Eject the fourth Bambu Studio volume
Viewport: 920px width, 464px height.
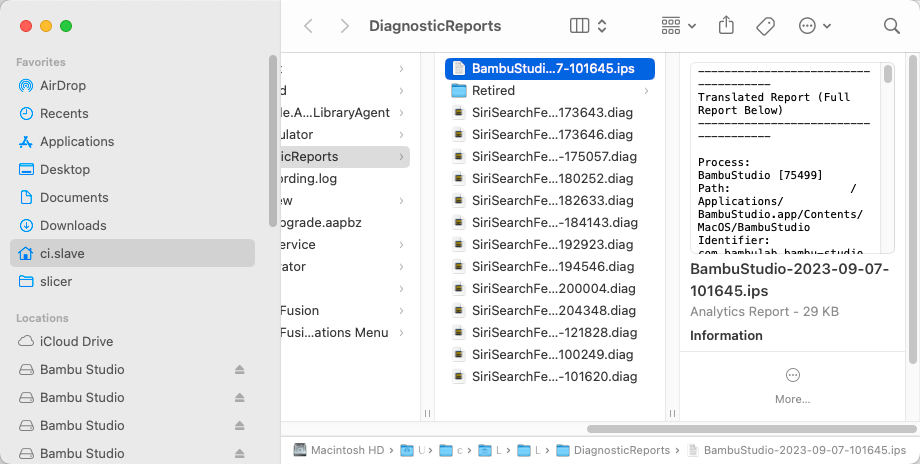pos(239,453)
